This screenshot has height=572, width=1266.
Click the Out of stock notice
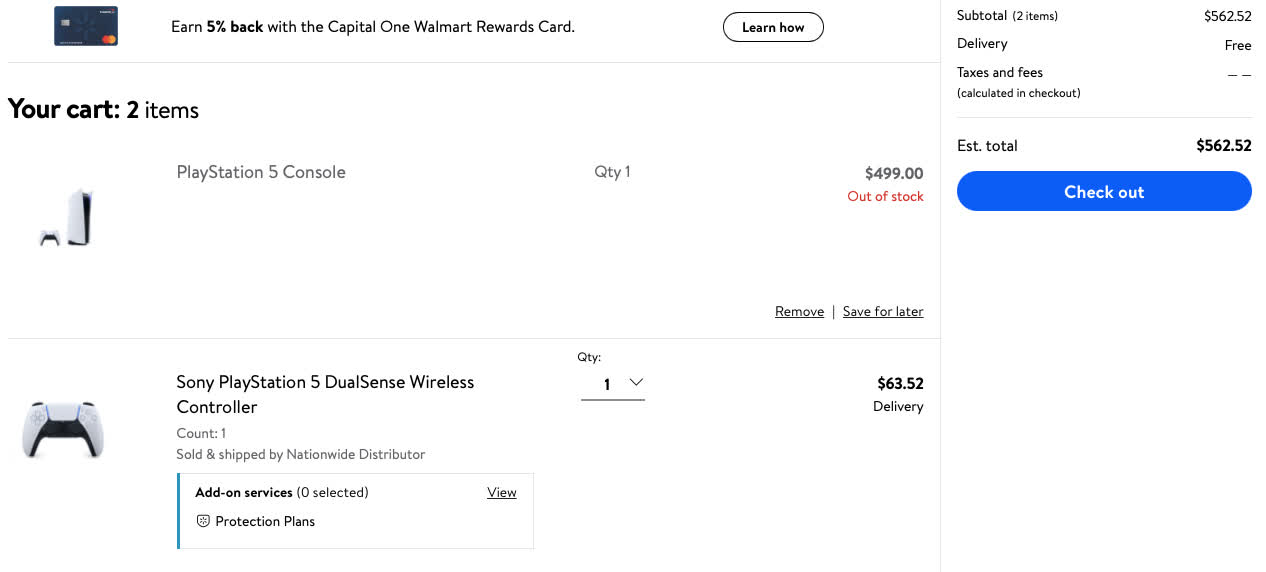click(x=885, y=196)
